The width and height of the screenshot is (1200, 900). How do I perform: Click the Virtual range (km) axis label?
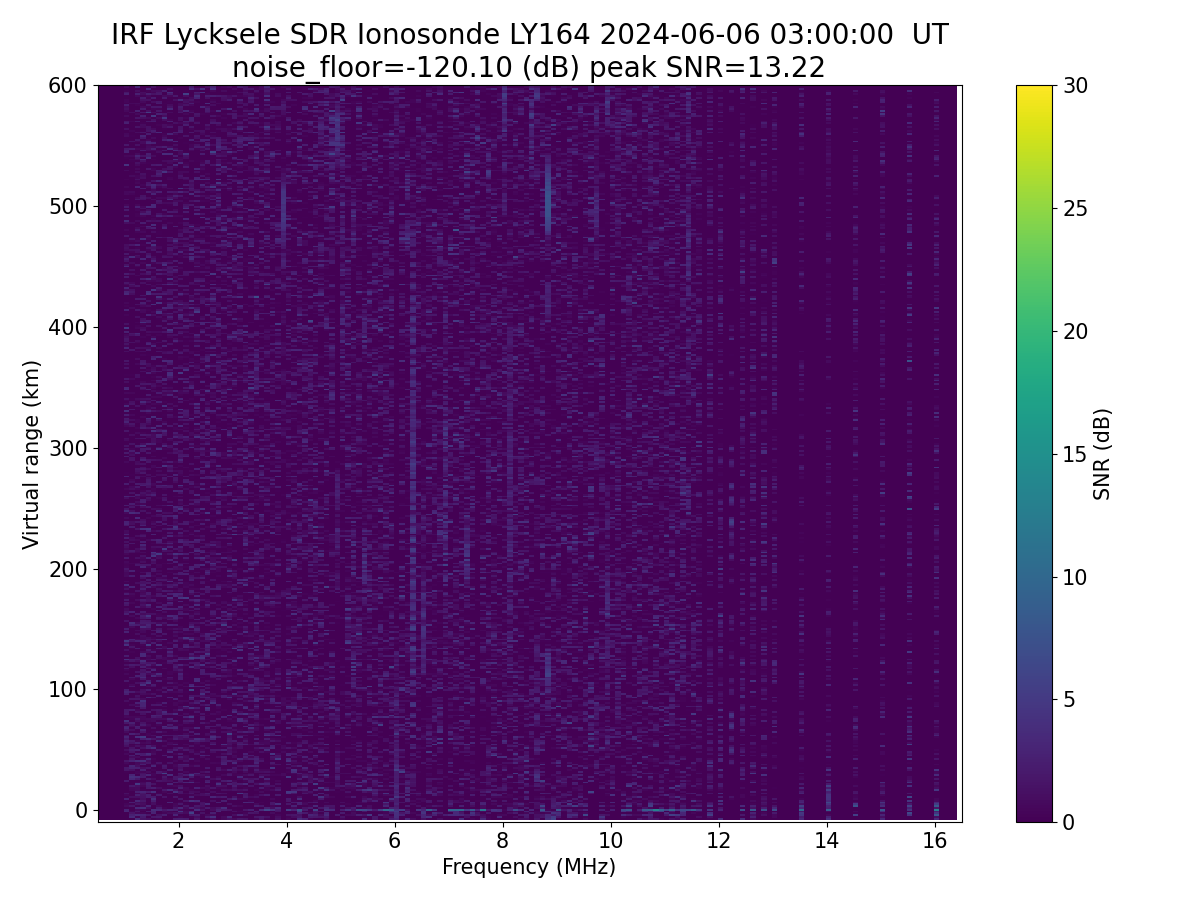tap(32, 454)
